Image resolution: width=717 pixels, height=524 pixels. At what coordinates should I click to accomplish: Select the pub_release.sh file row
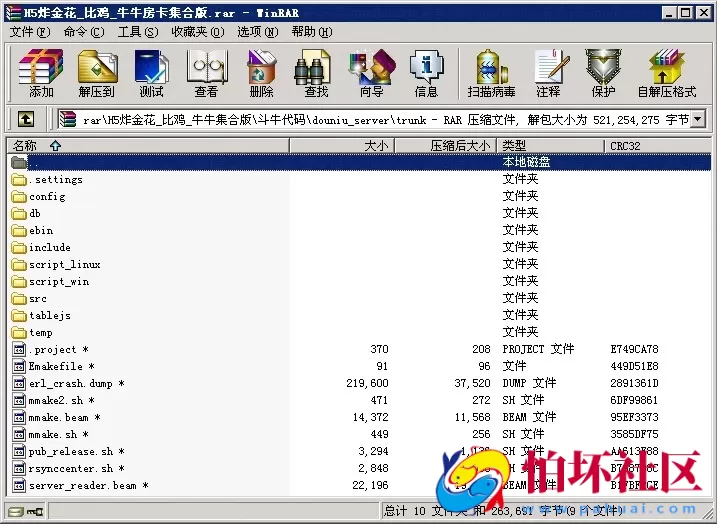tap(359, 451)
